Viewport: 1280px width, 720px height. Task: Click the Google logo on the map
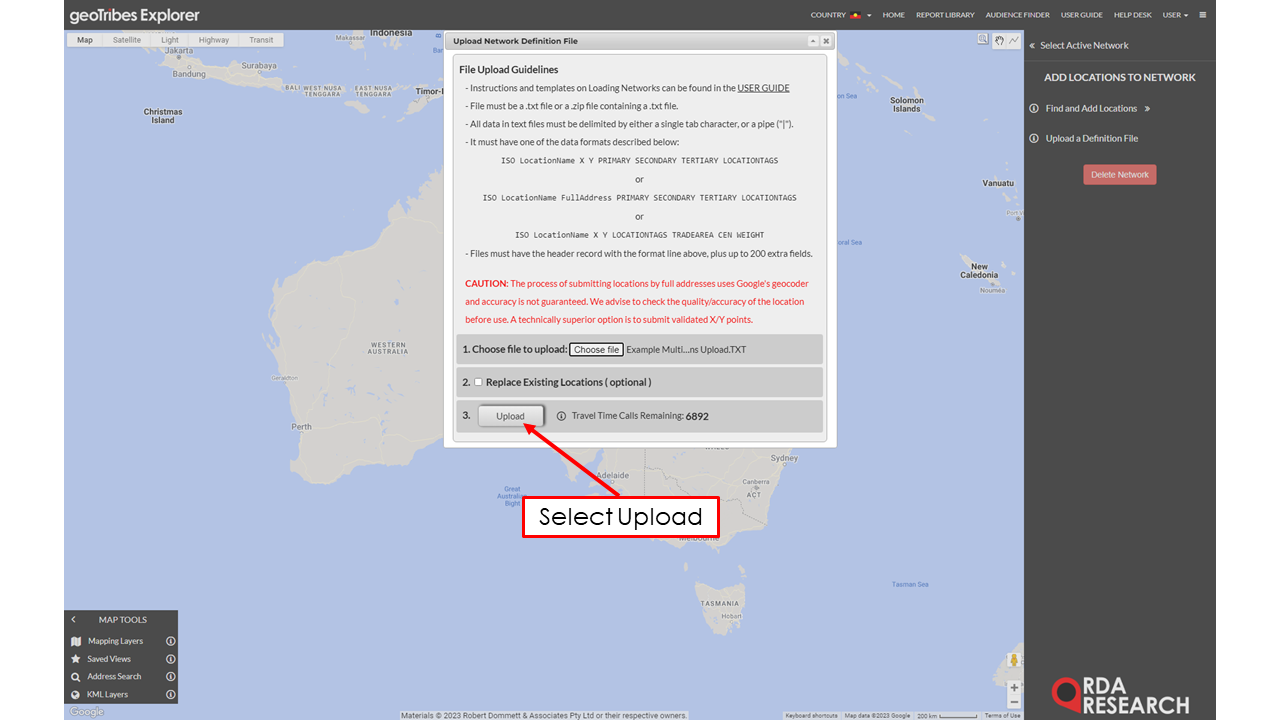point(87,712)
